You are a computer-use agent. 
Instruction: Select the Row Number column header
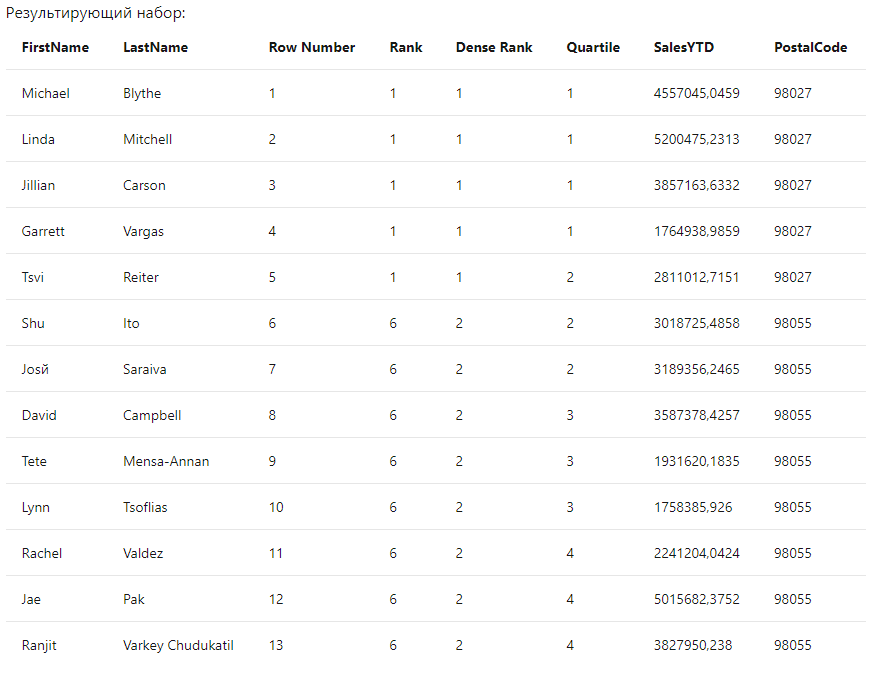point(312,47)
